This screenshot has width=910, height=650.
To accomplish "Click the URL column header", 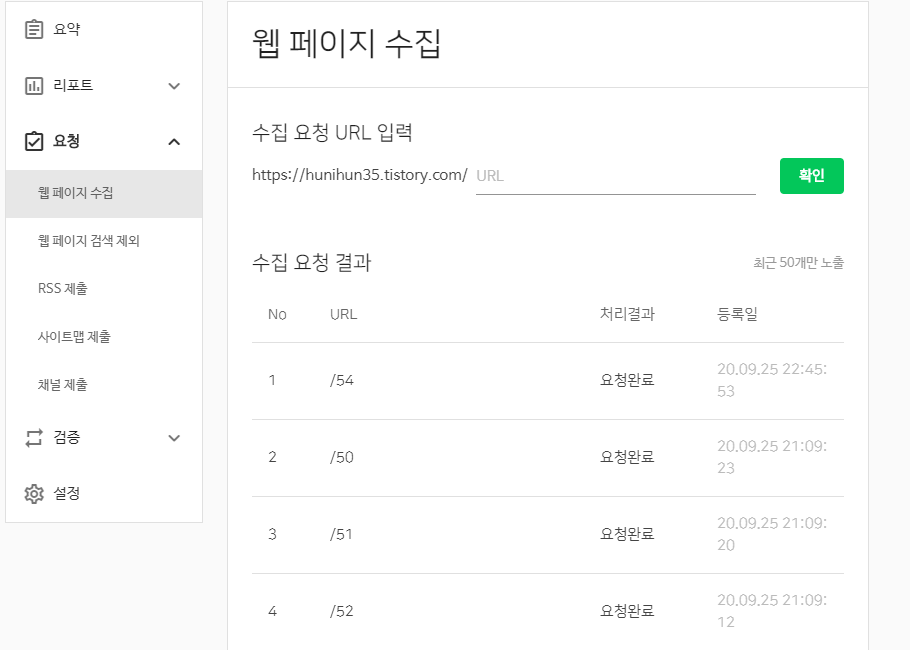I will pos(344,315).
